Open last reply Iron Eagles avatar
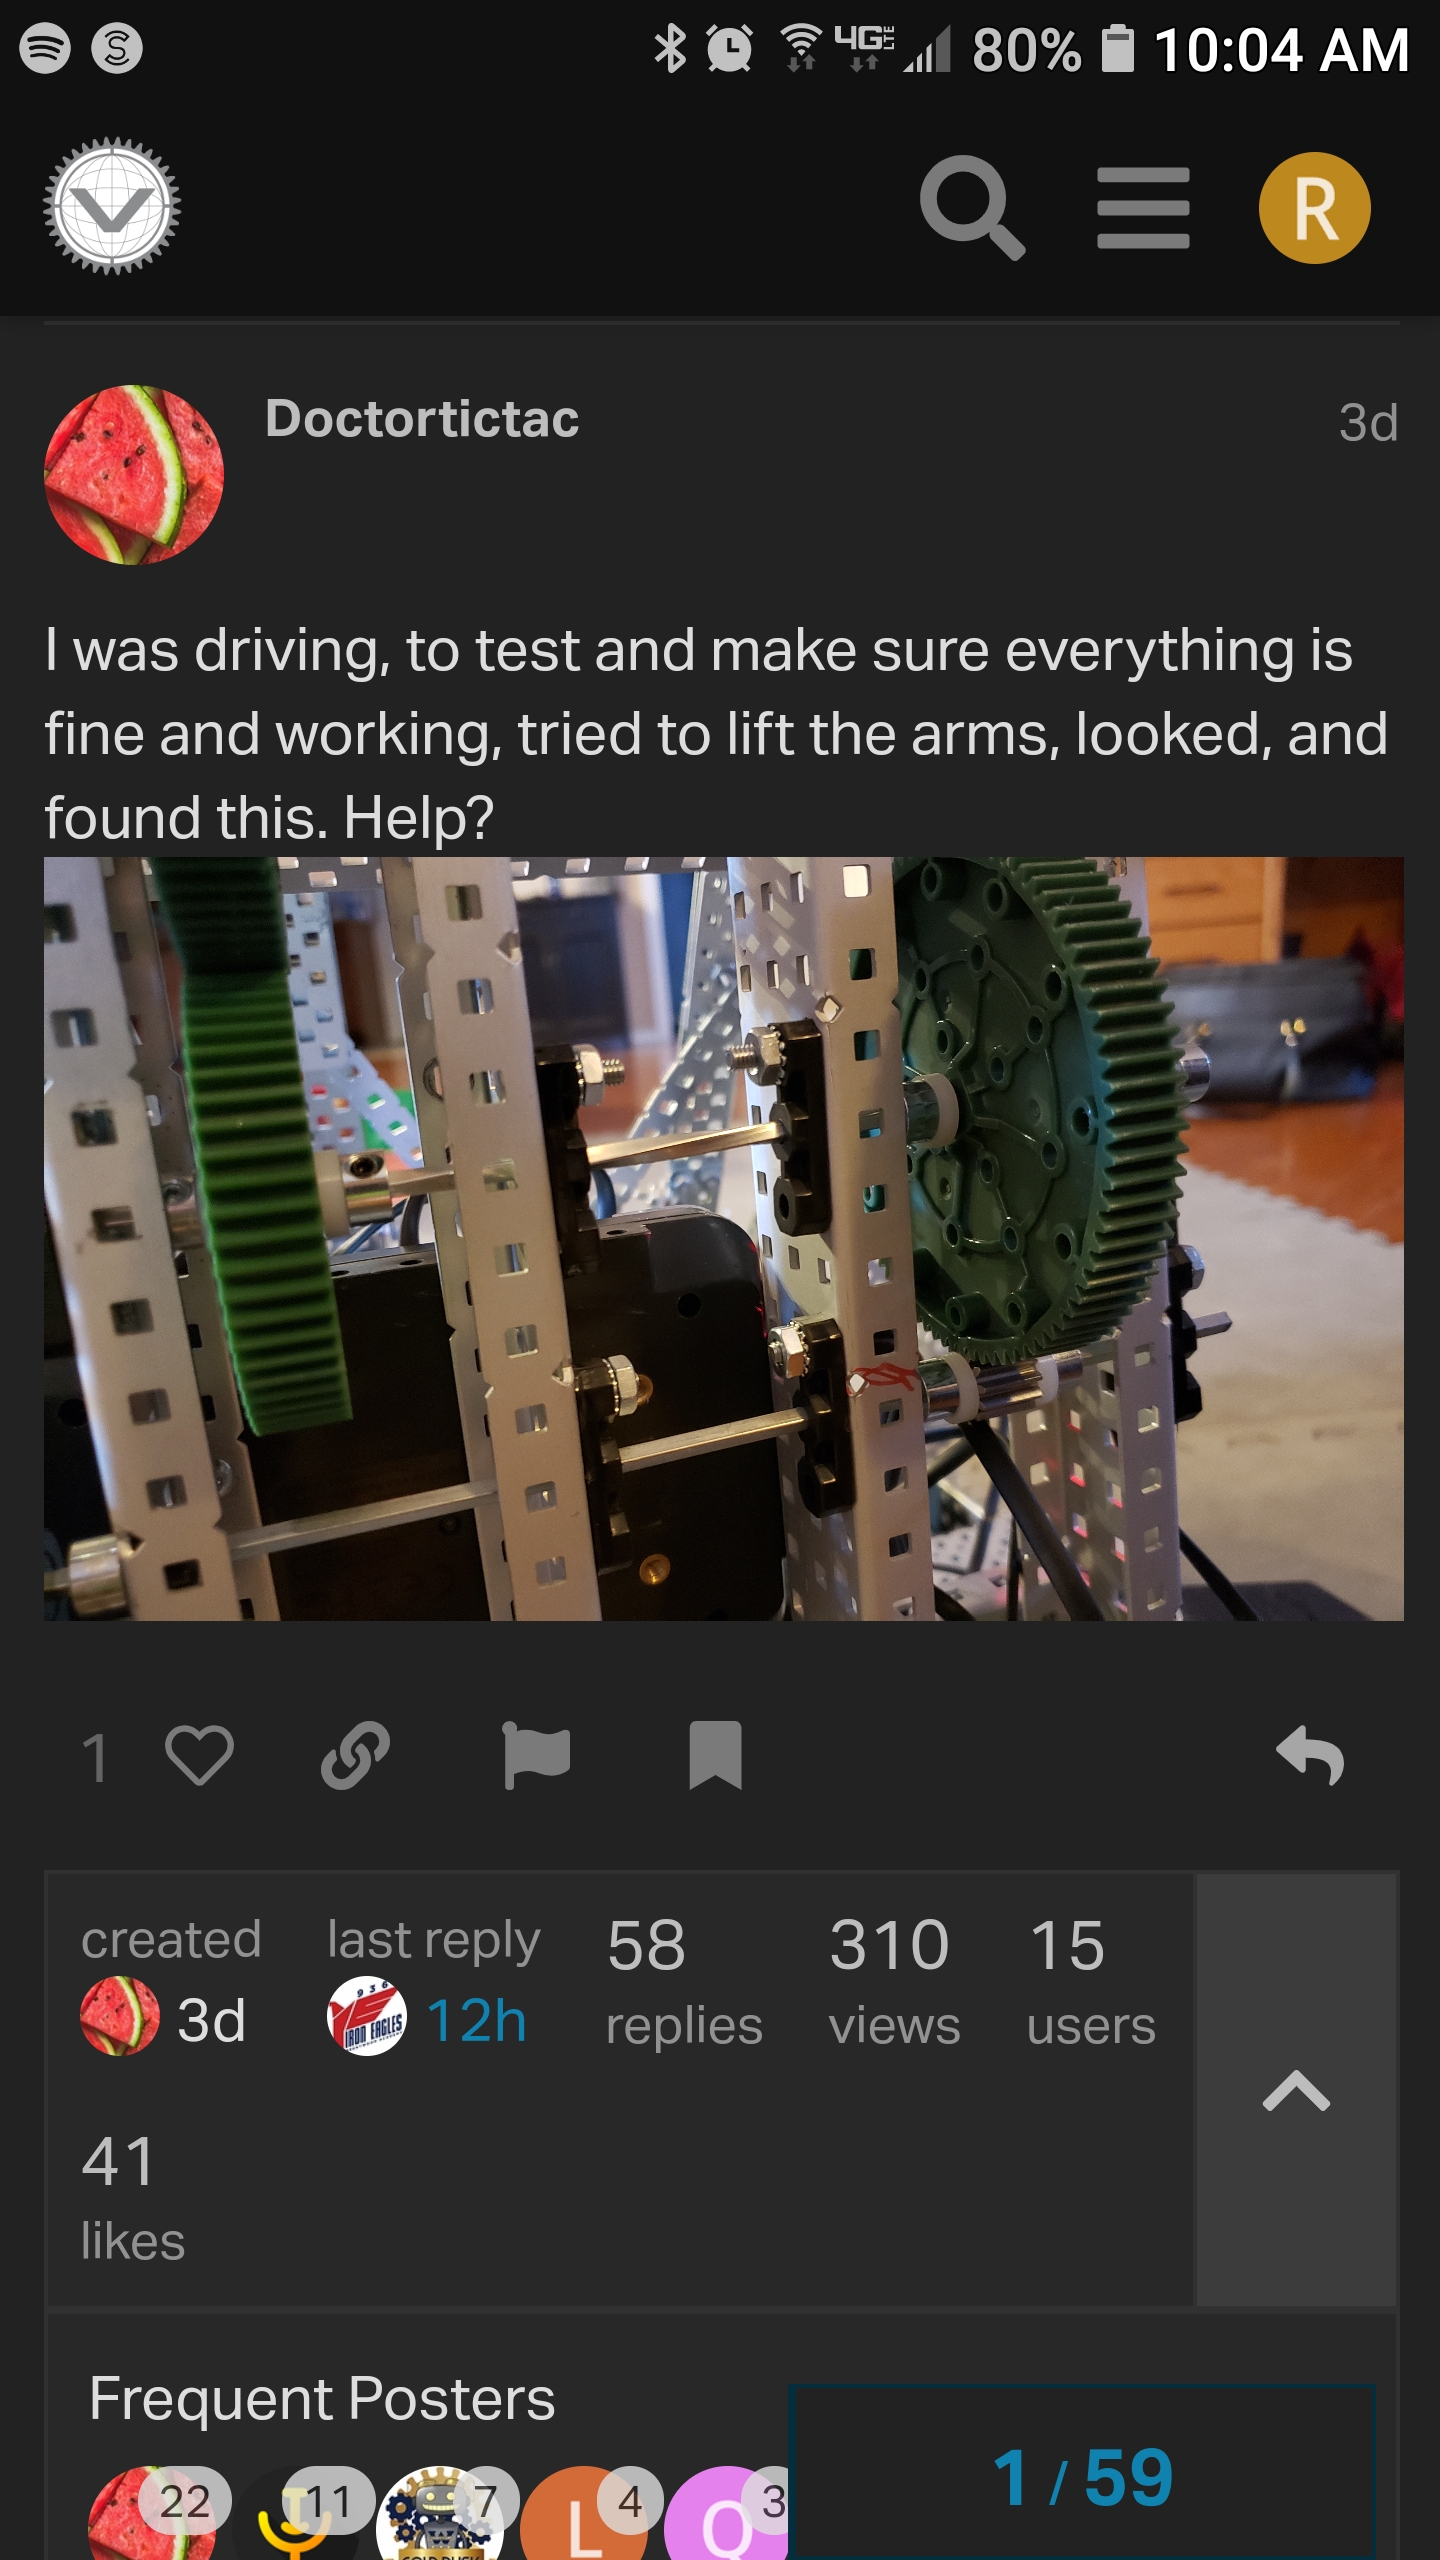 pyautogui.click(x=367, y=2016)
